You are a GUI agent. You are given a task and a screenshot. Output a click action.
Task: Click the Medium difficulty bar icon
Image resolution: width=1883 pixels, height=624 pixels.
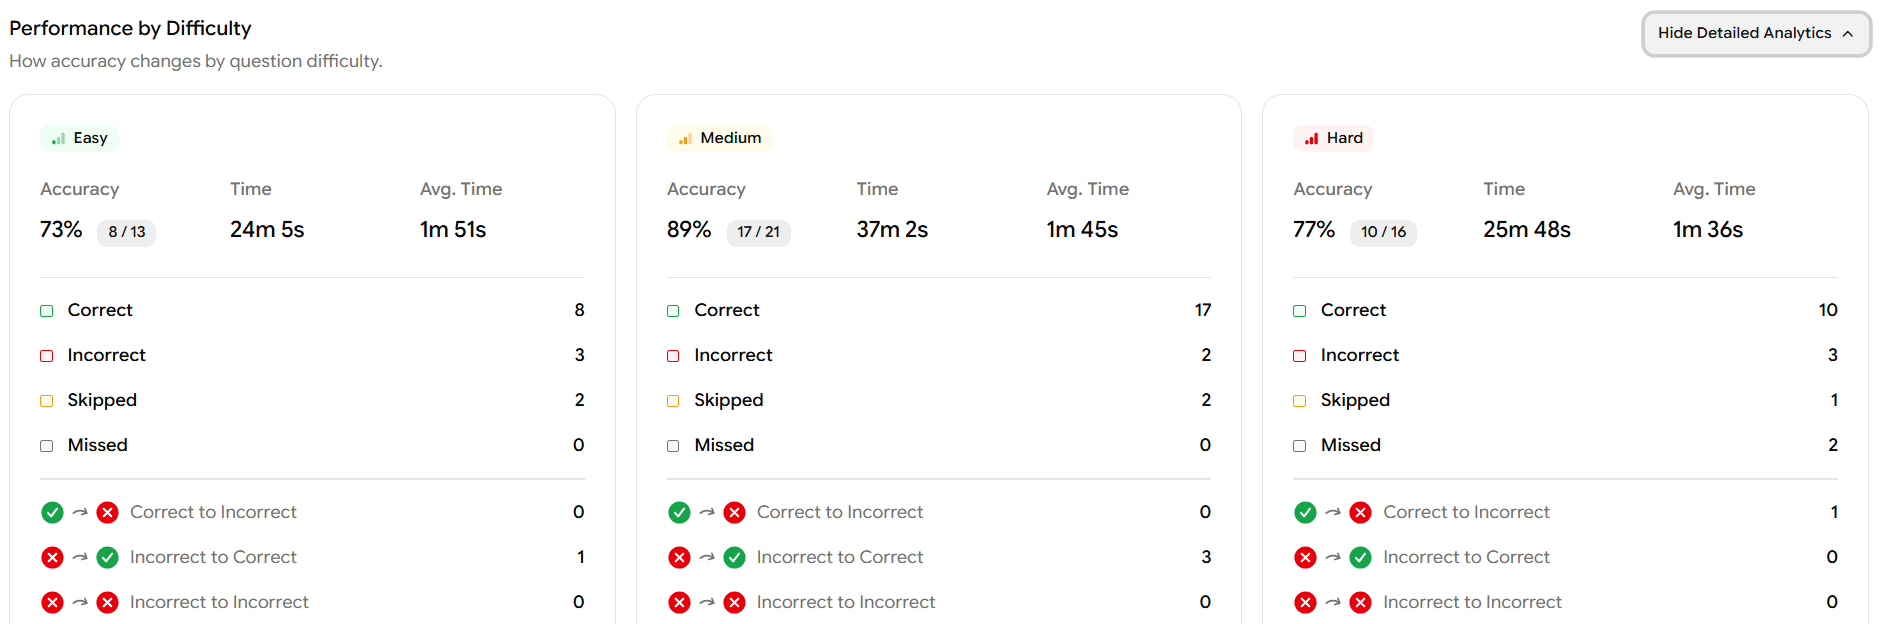tap(685, 139)
